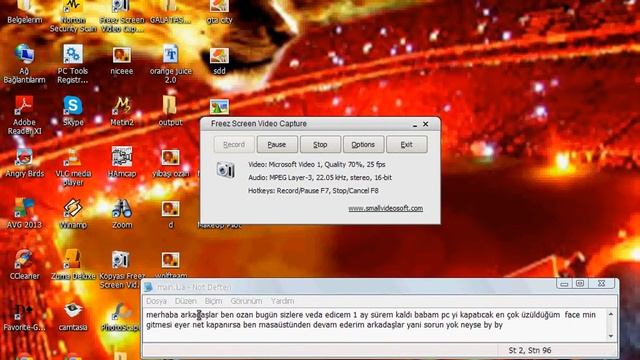
Task: Open Biçim menu in Not Defteri
Action: [213, 301]
